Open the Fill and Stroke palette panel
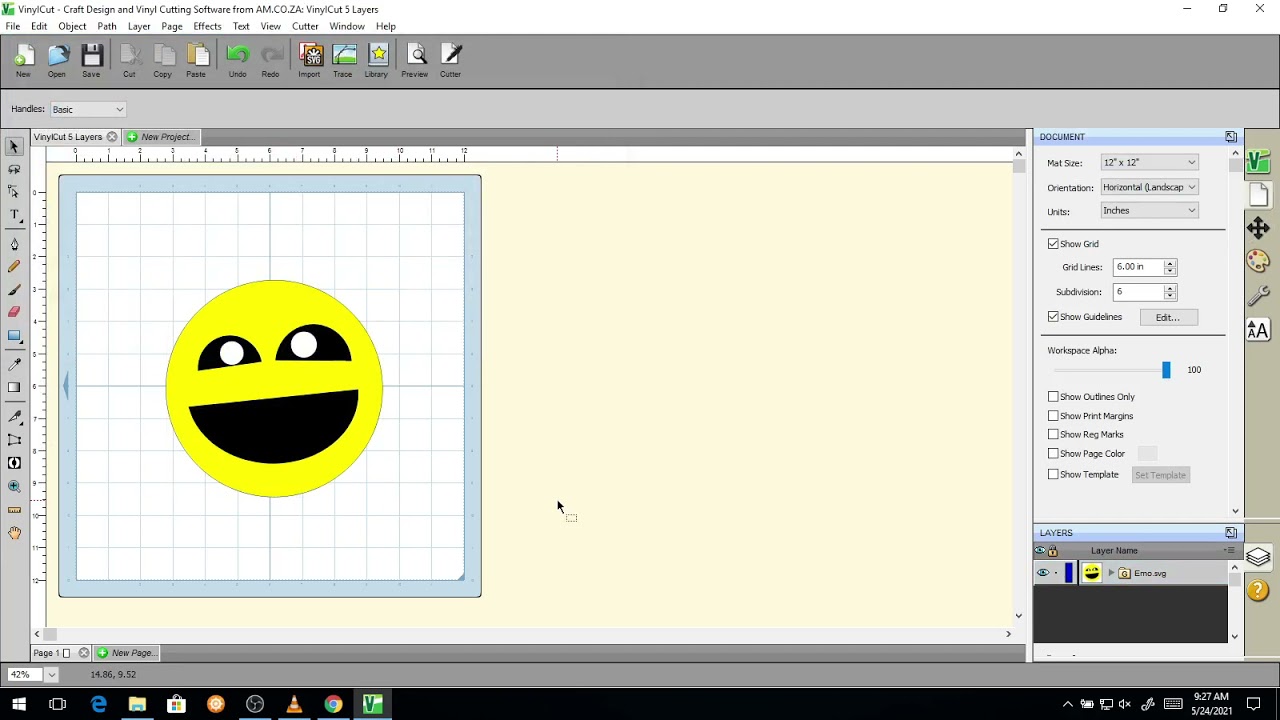1280x720 pixels. coord(1258,262)
